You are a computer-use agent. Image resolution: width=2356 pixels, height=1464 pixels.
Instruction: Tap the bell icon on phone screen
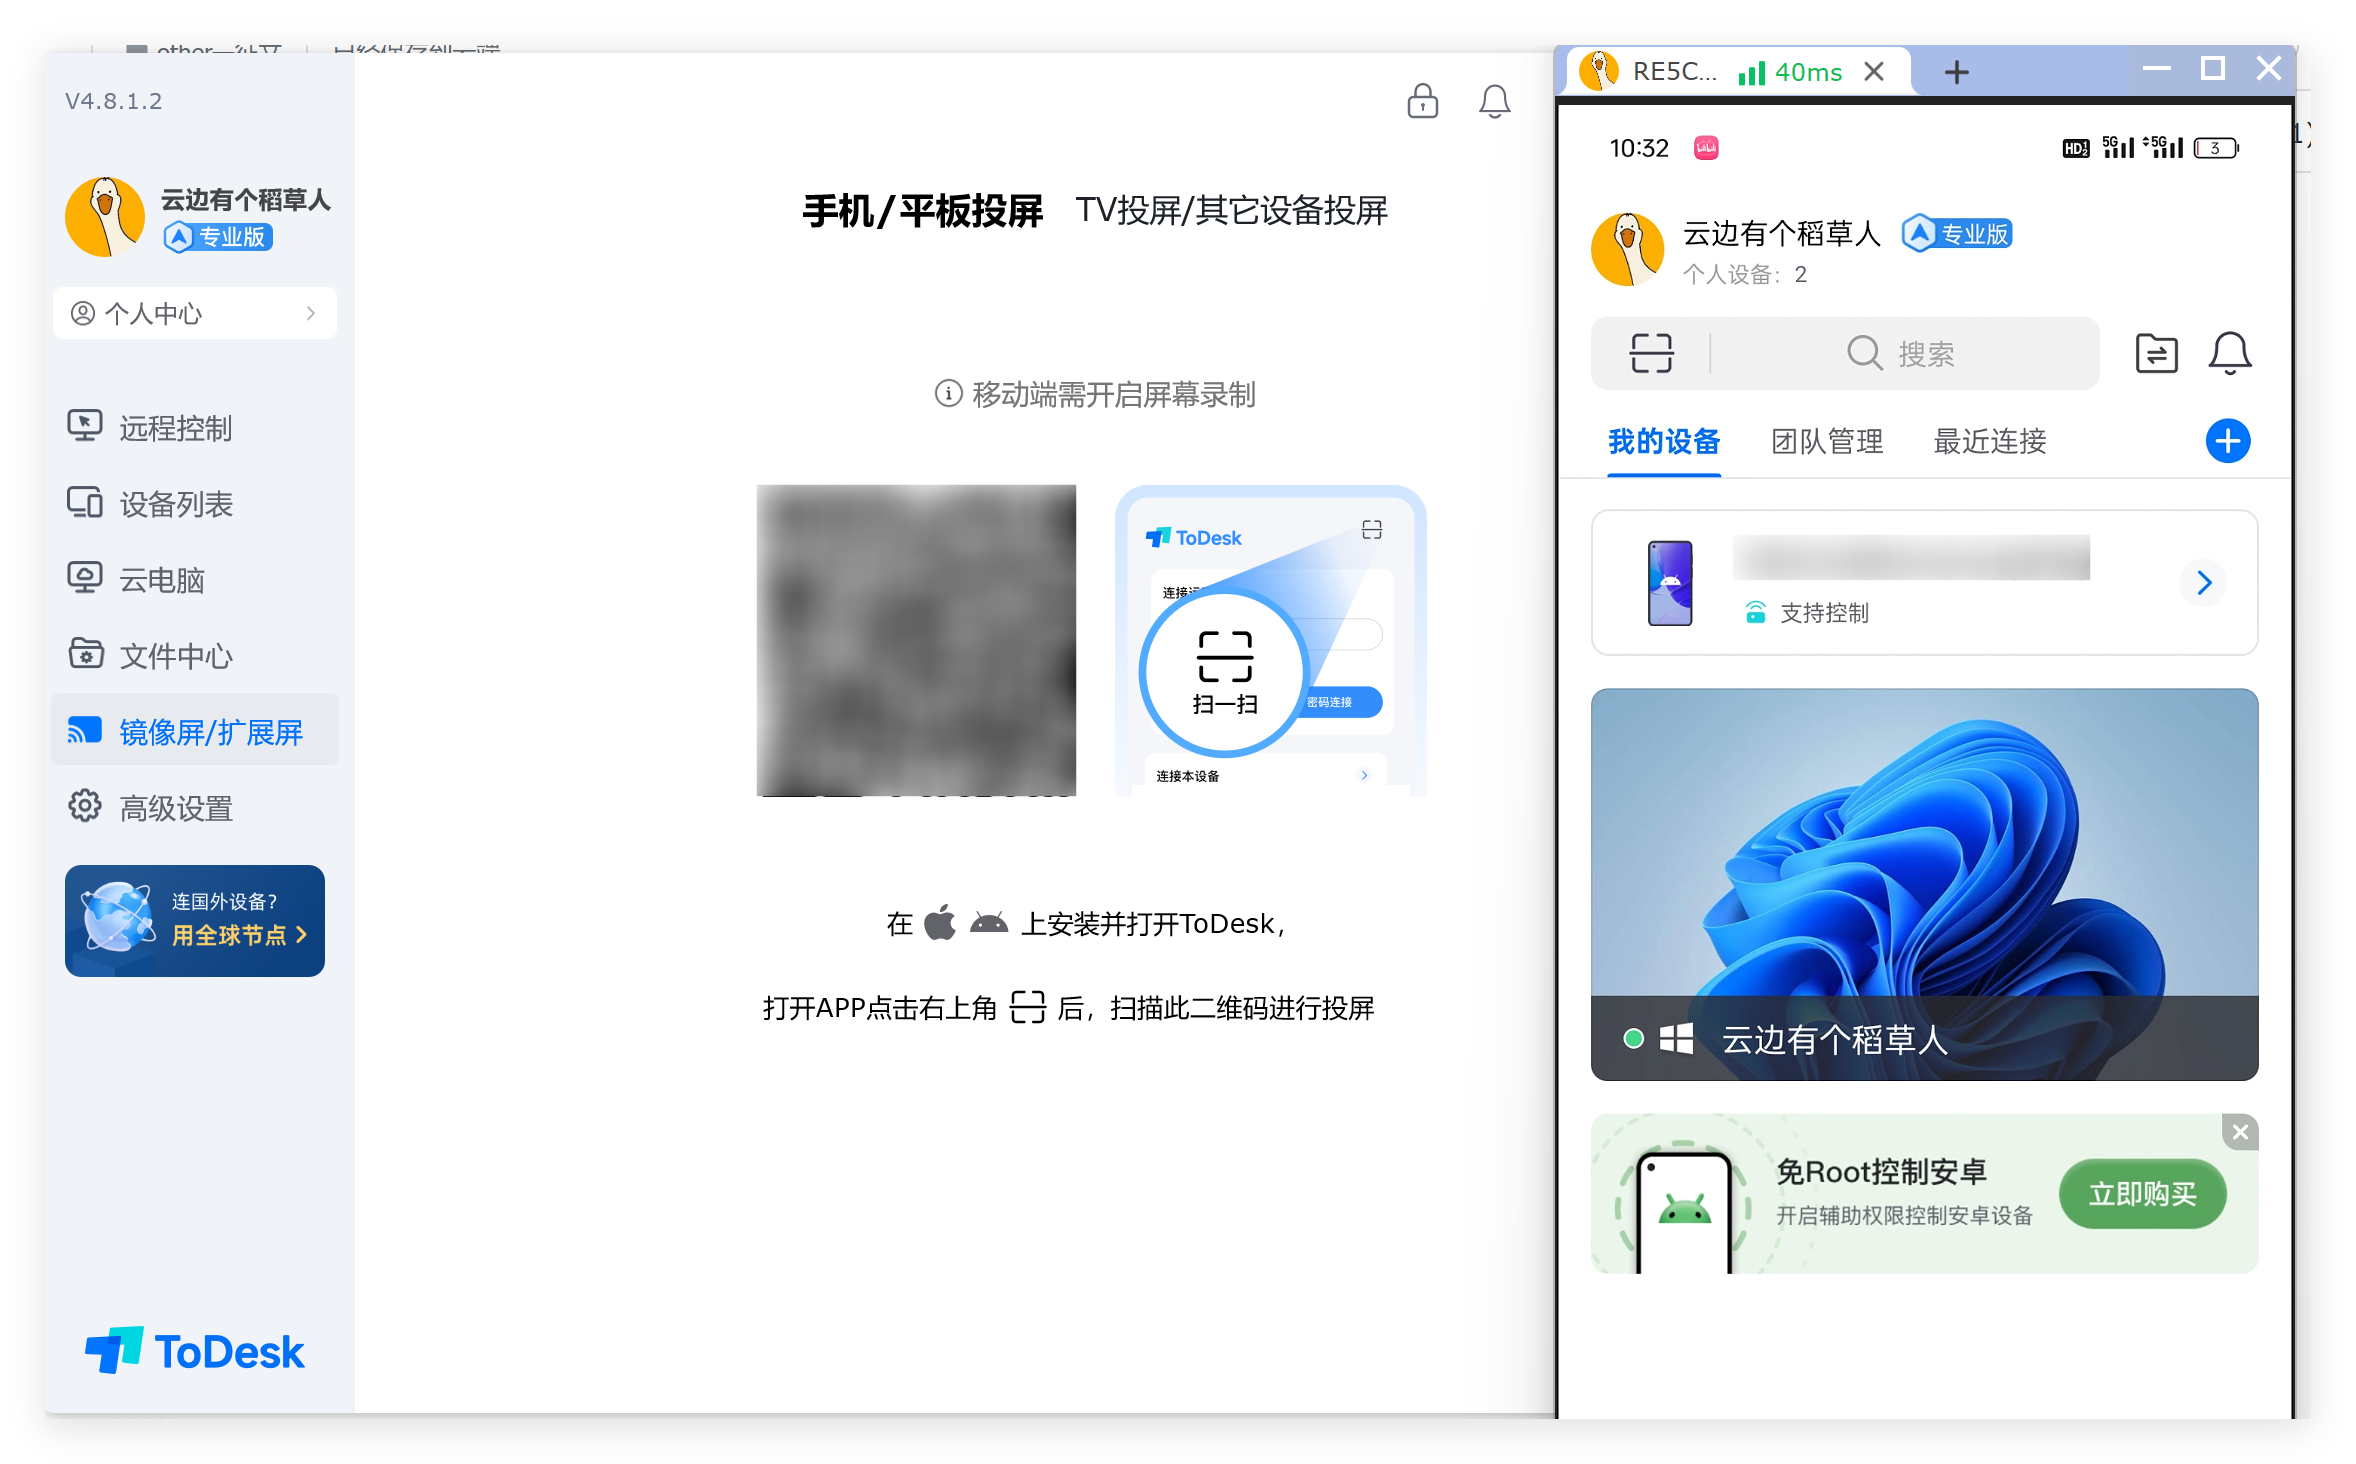click(2229, 353)
